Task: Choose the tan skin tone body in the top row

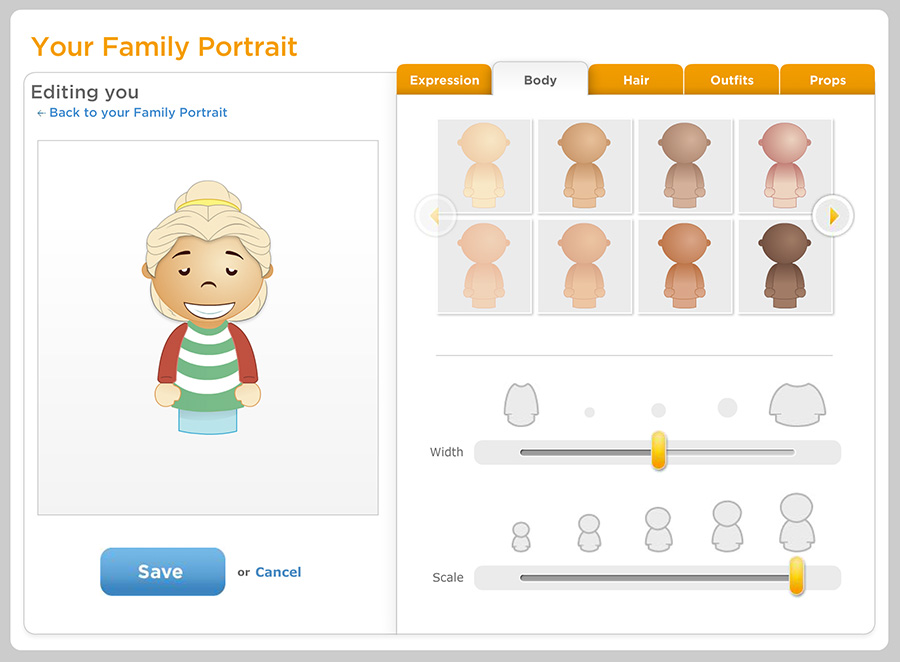Action: (x=584, y=166)
